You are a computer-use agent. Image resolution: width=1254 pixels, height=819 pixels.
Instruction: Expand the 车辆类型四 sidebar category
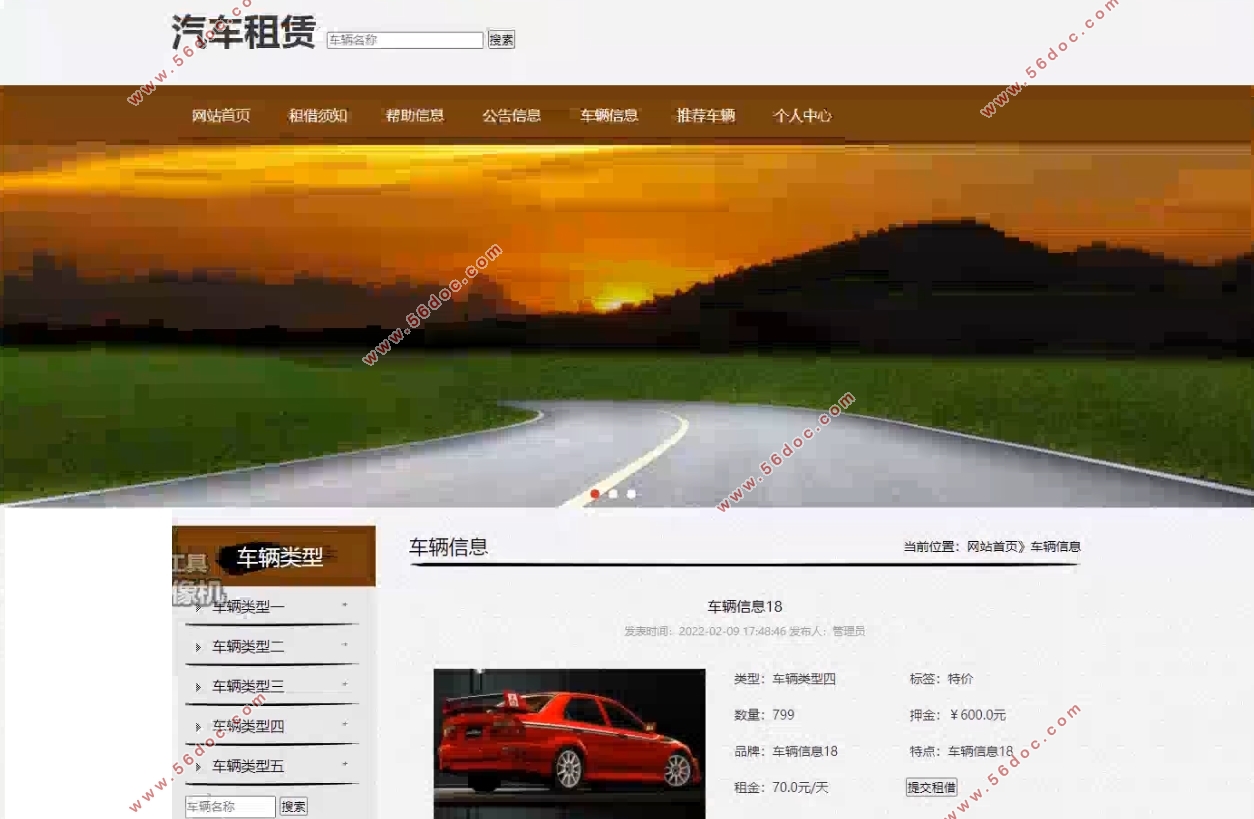248,726
